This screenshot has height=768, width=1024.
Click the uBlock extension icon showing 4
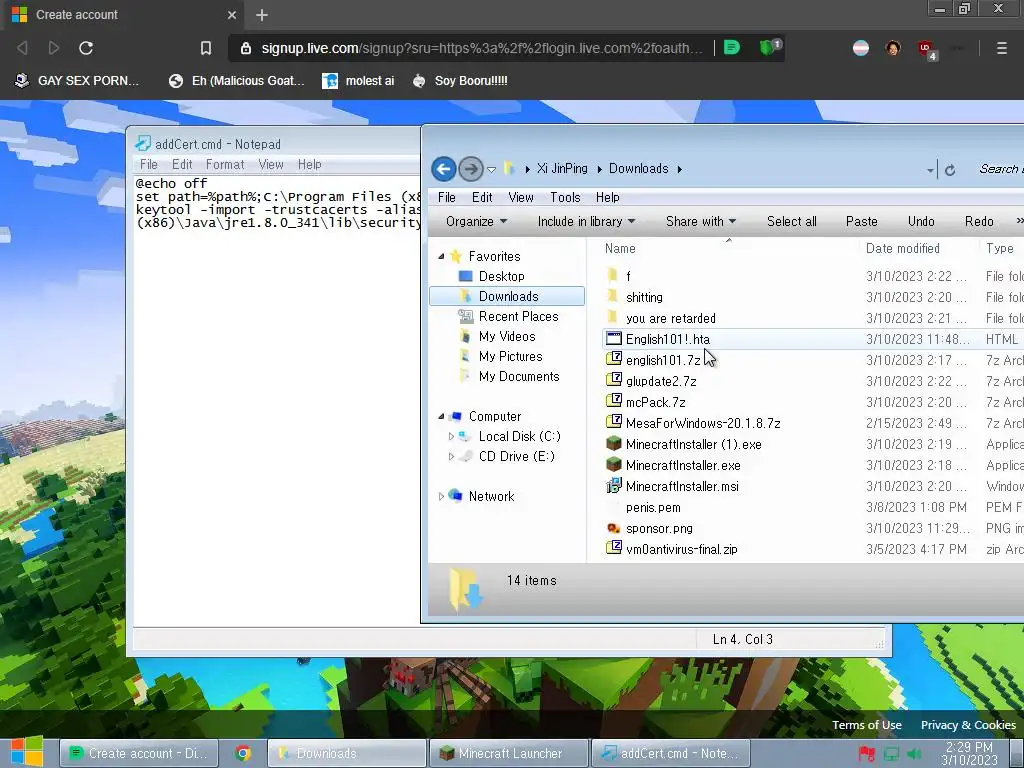pos(927,49)
